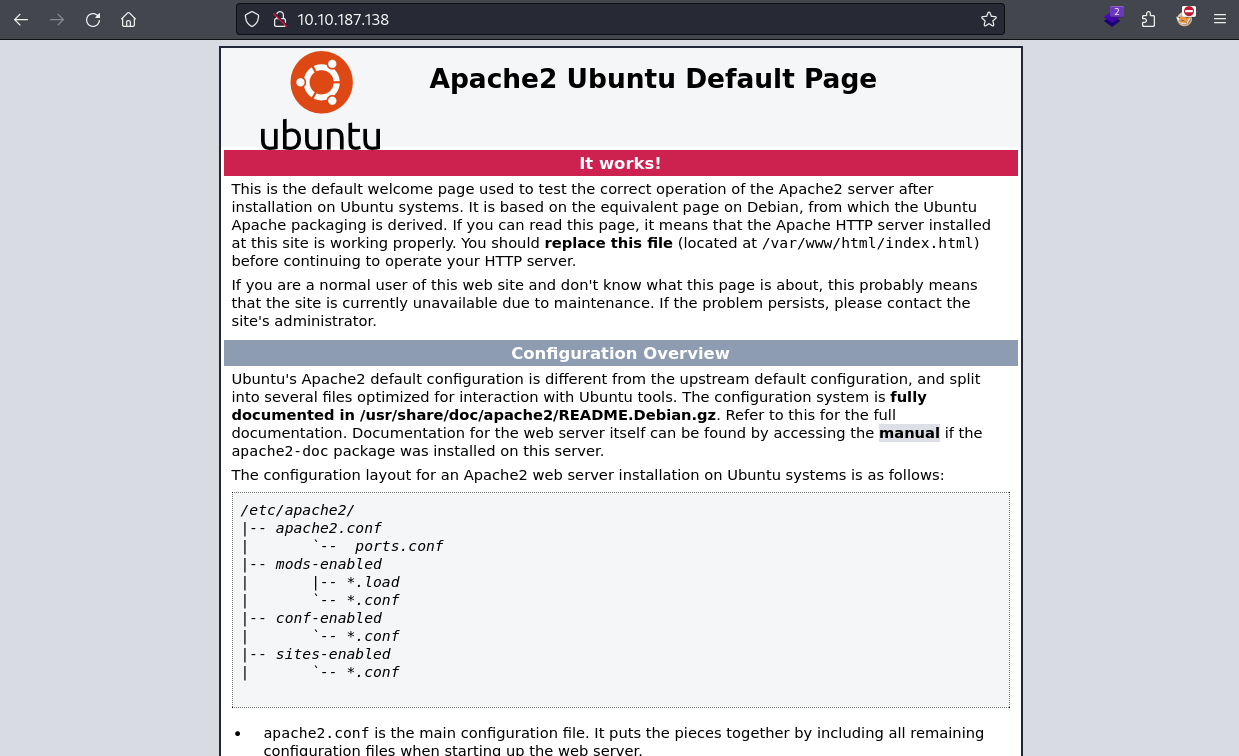Click the path "/var/www/html/index.html"
Viewport: 1239px width, 756px height.
pos(867,243)
